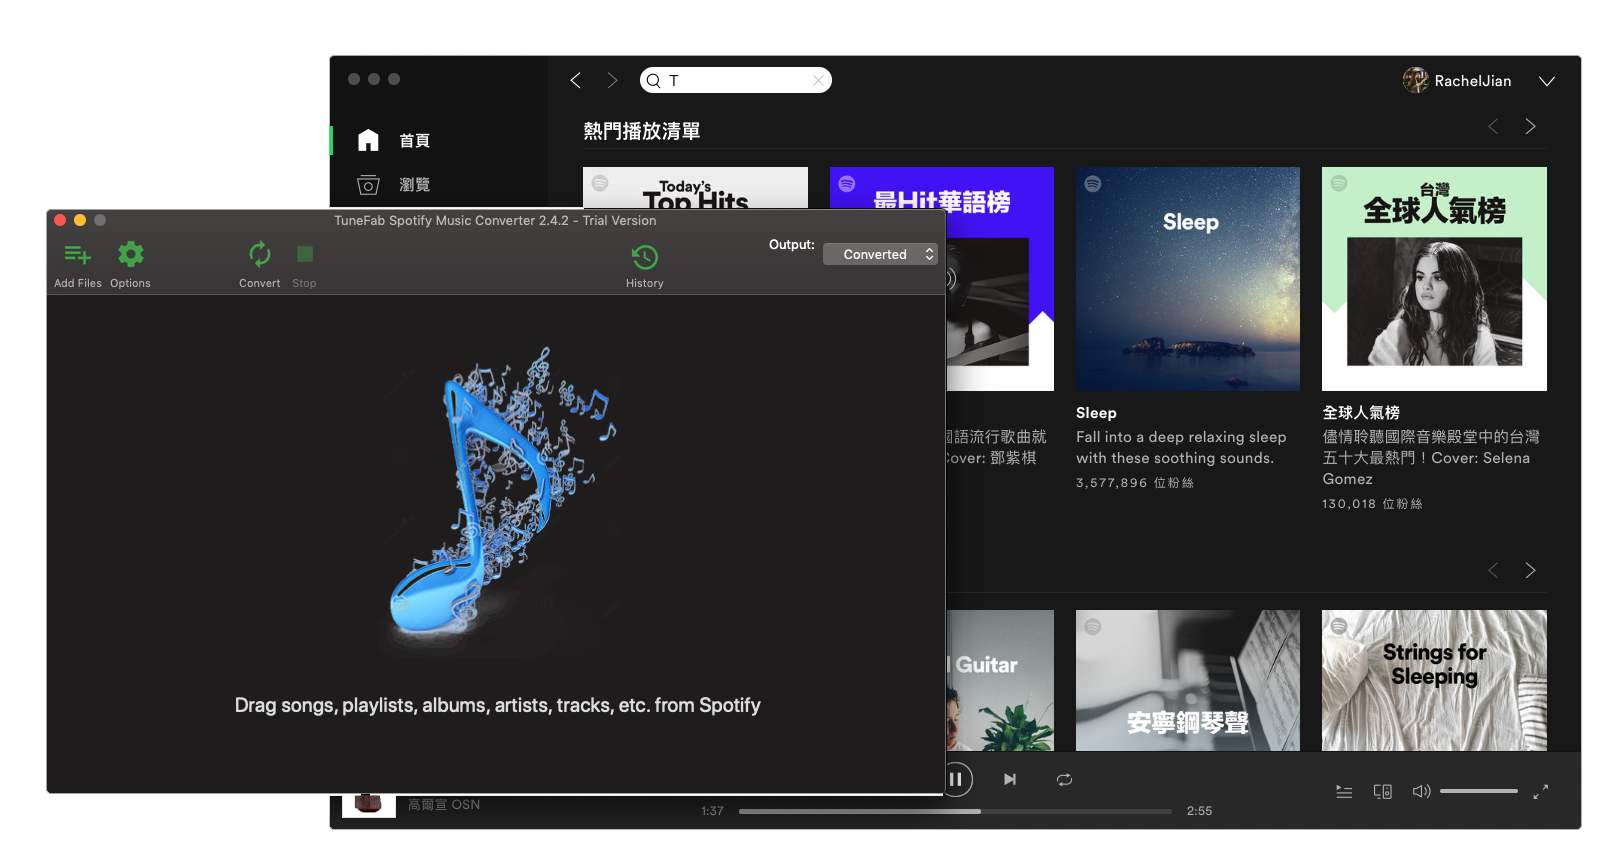This screenshot has width=1600, height=862.
Task: Show next playlists in 熱門播放清單 row
Action: click(x=1530, y=127)
